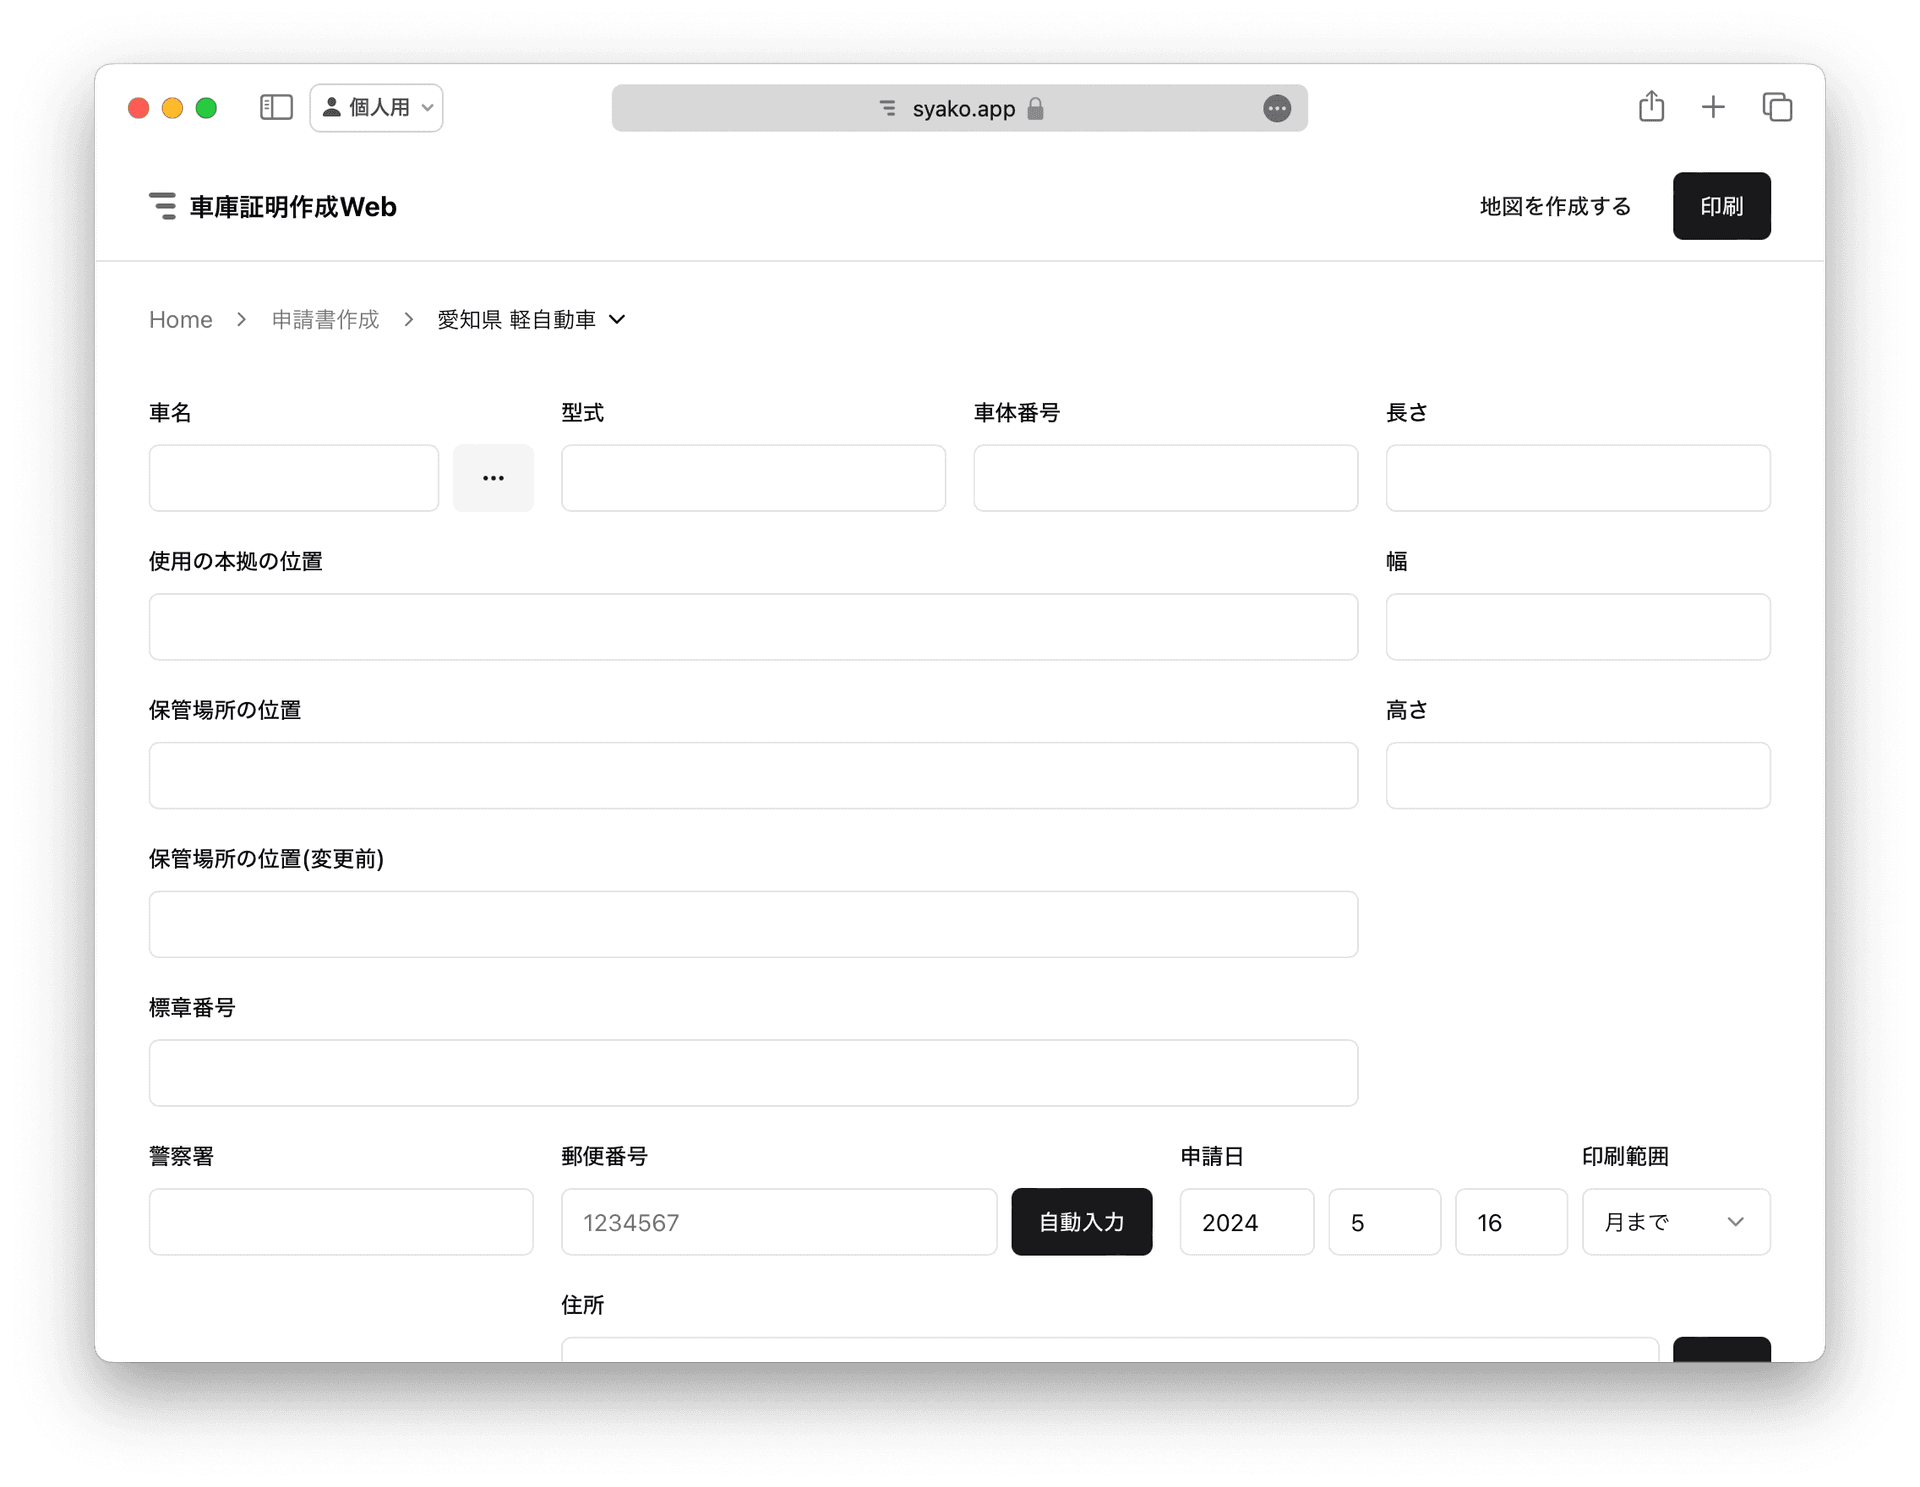This screenshot has height=1487, width=1920.
Task: Click the three-dot button beside 車名
Action: coord(493,478)
